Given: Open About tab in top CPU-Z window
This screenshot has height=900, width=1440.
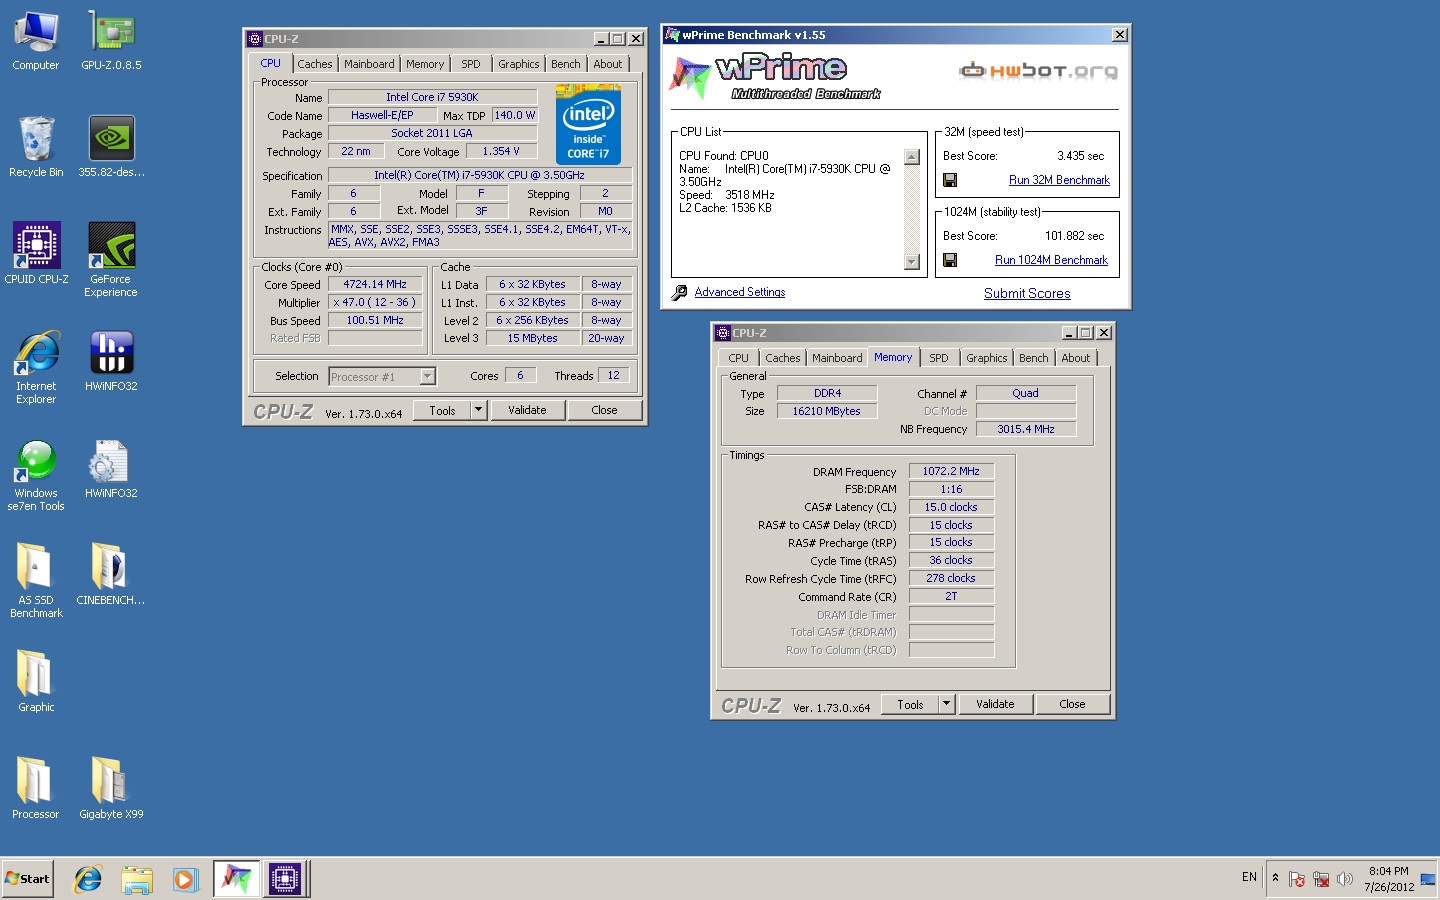Looking at the screenshot, I should [x=608, y=64].
